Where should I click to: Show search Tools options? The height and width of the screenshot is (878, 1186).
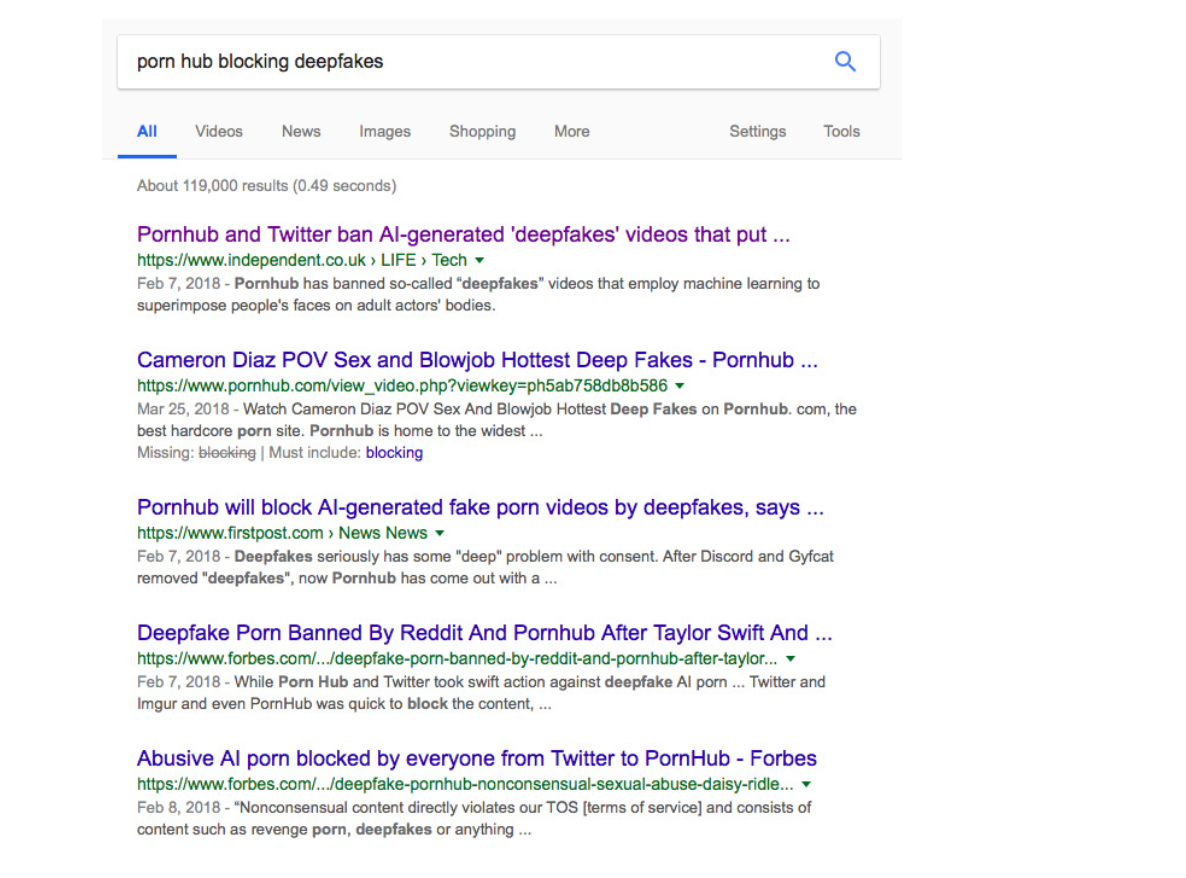(841, 132)
